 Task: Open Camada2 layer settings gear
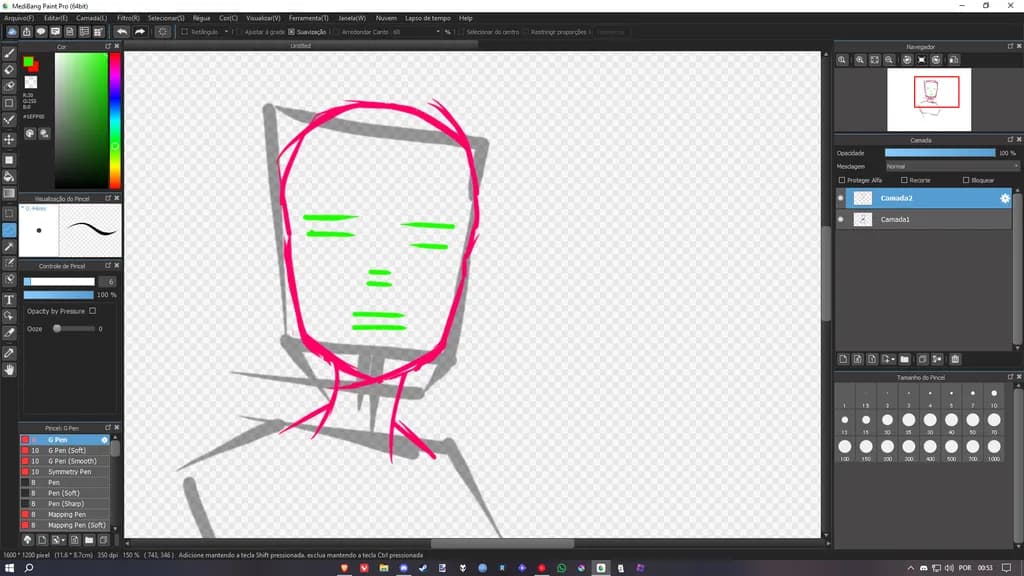coord(1004,198)
